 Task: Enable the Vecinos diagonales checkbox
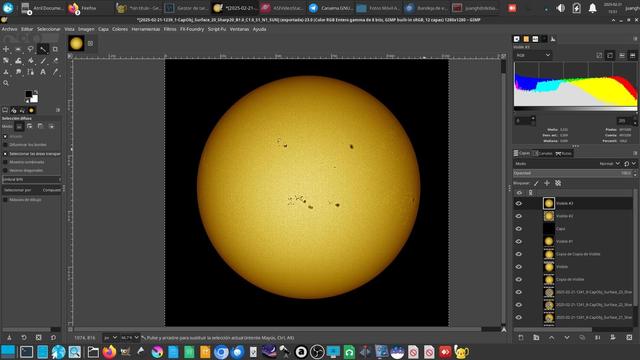point(5,170)
